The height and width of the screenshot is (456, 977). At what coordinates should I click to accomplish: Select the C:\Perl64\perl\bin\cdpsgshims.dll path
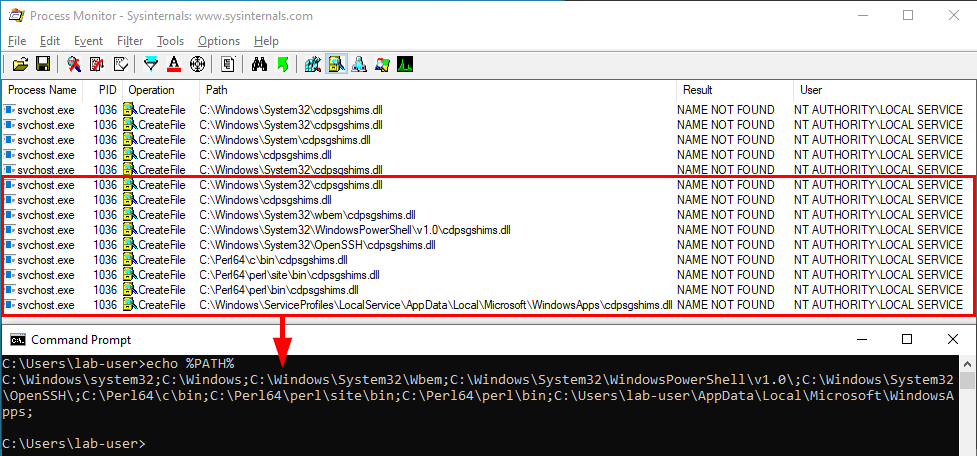pyautogui.click(x=279, y=290)
